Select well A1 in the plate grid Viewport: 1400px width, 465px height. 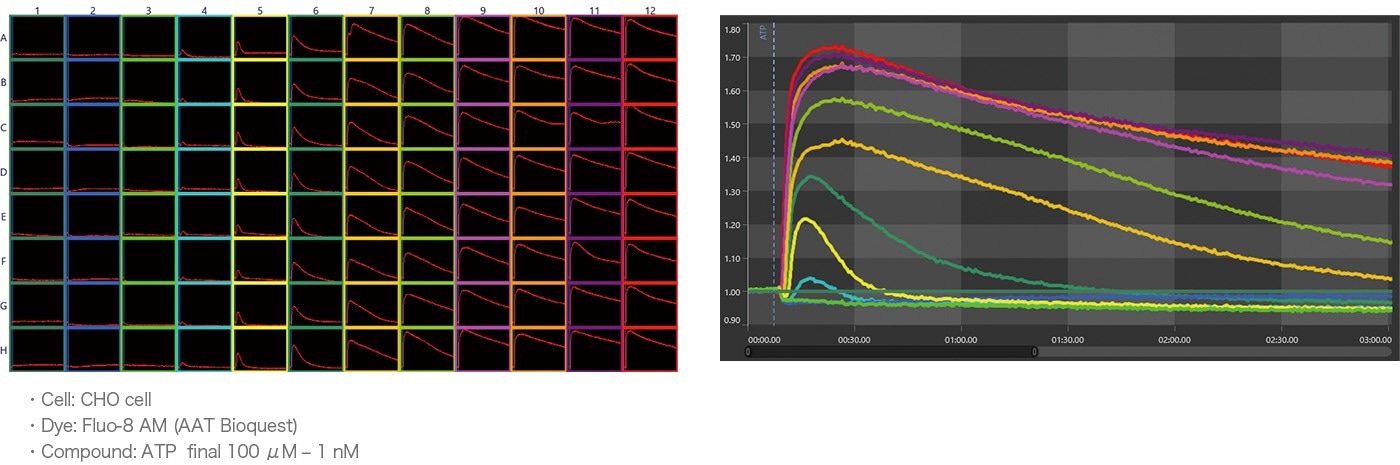[38, 39]
